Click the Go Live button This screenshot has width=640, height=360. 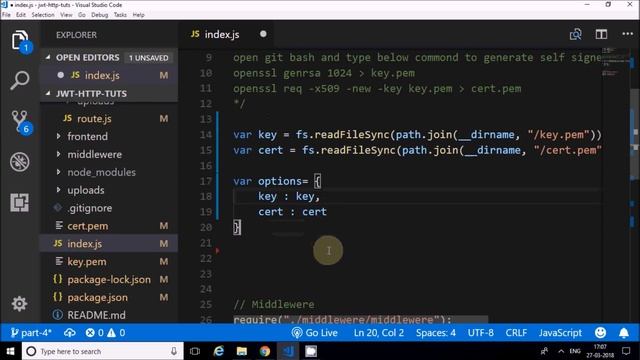tap(315, 333)
